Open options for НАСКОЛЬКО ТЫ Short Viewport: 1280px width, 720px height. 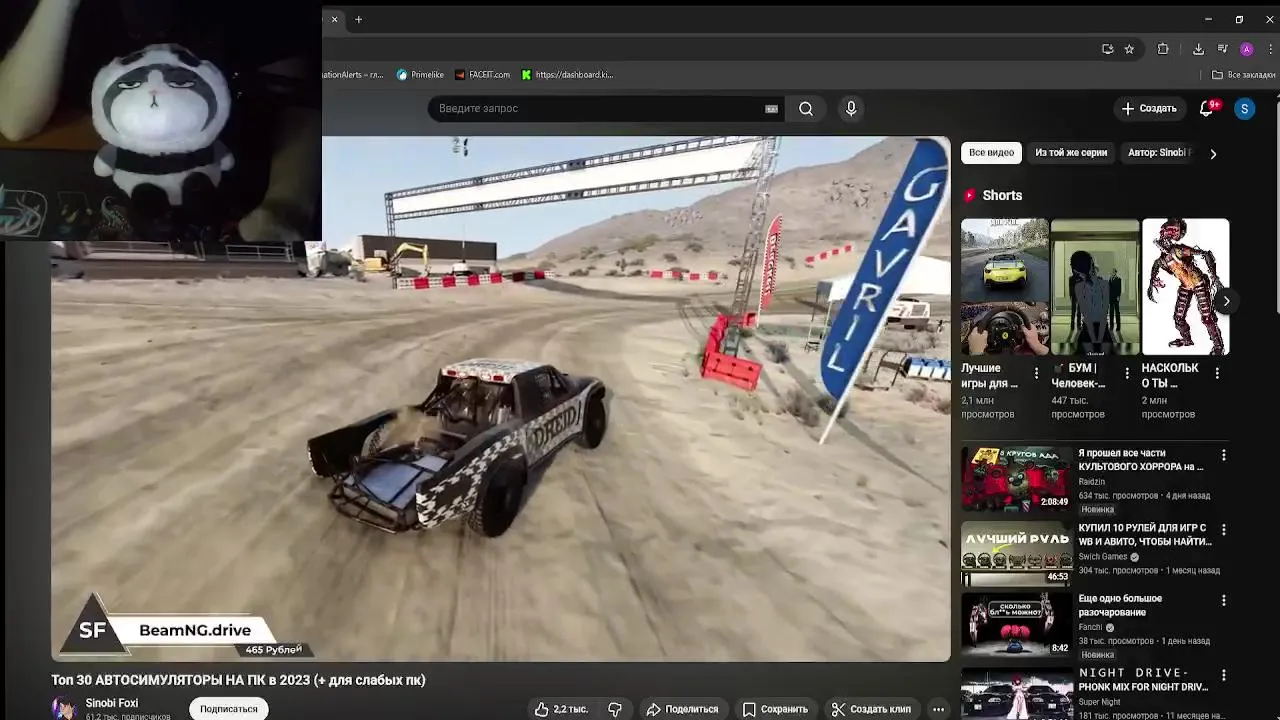coord(1217,373)
